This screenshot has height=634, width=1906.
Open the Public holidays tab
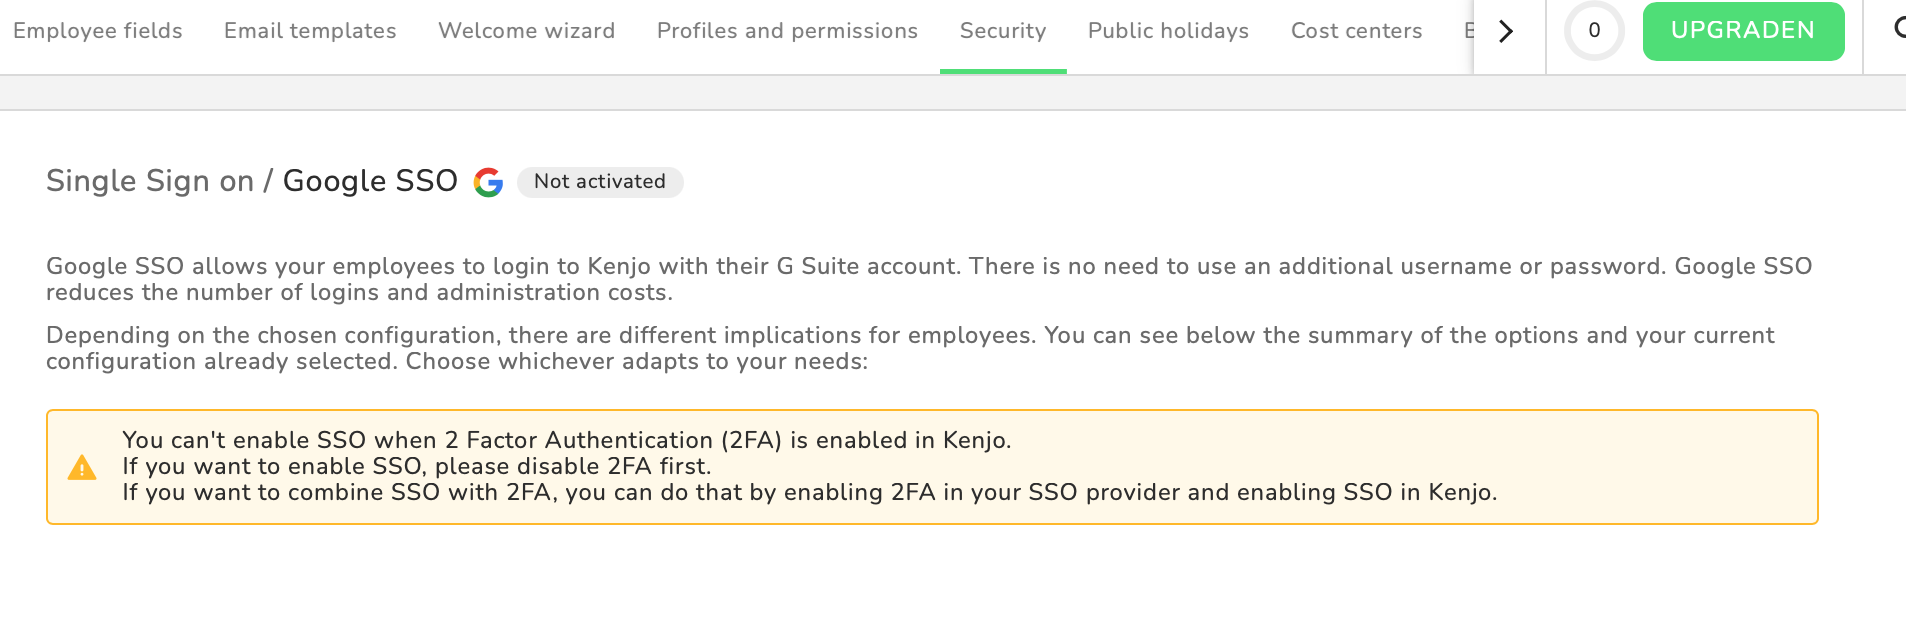(1168, 31)
